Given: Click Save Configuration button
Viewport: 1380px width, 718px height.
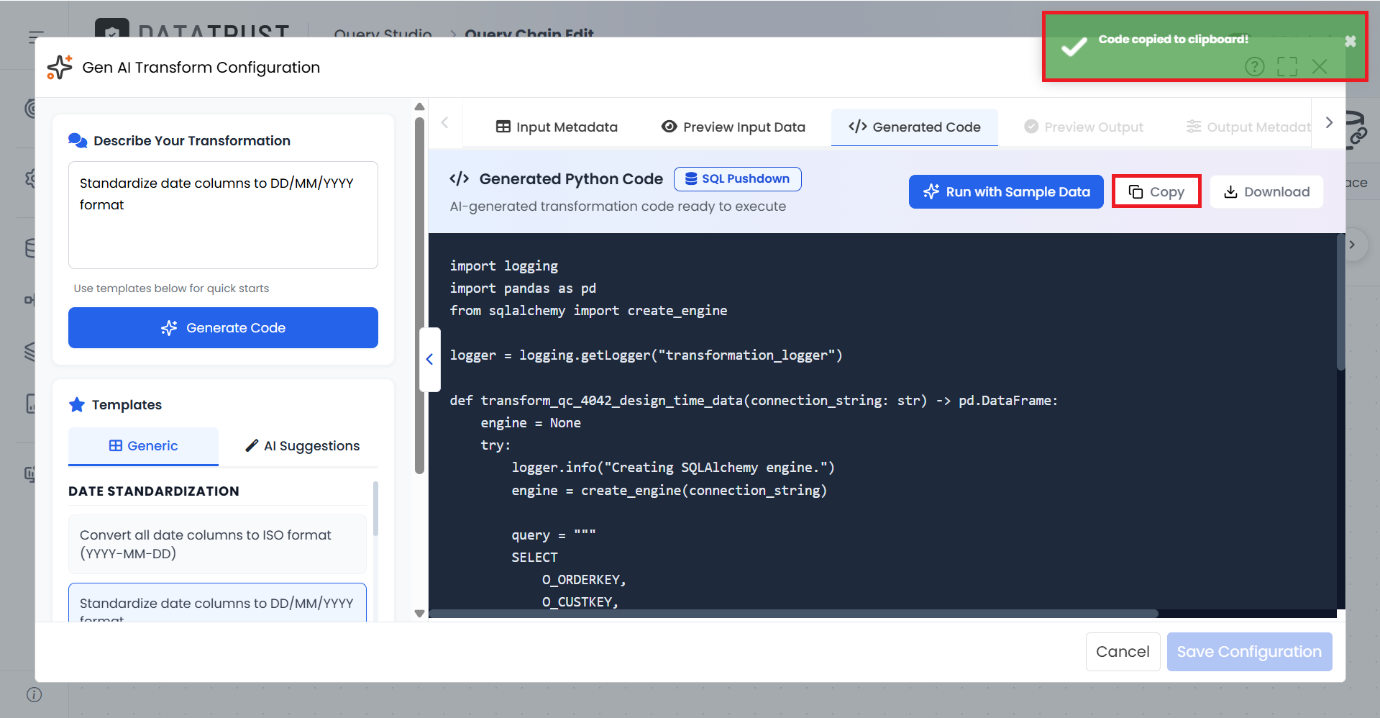Looking at the screenshot, I should [x=1249, y=652].
